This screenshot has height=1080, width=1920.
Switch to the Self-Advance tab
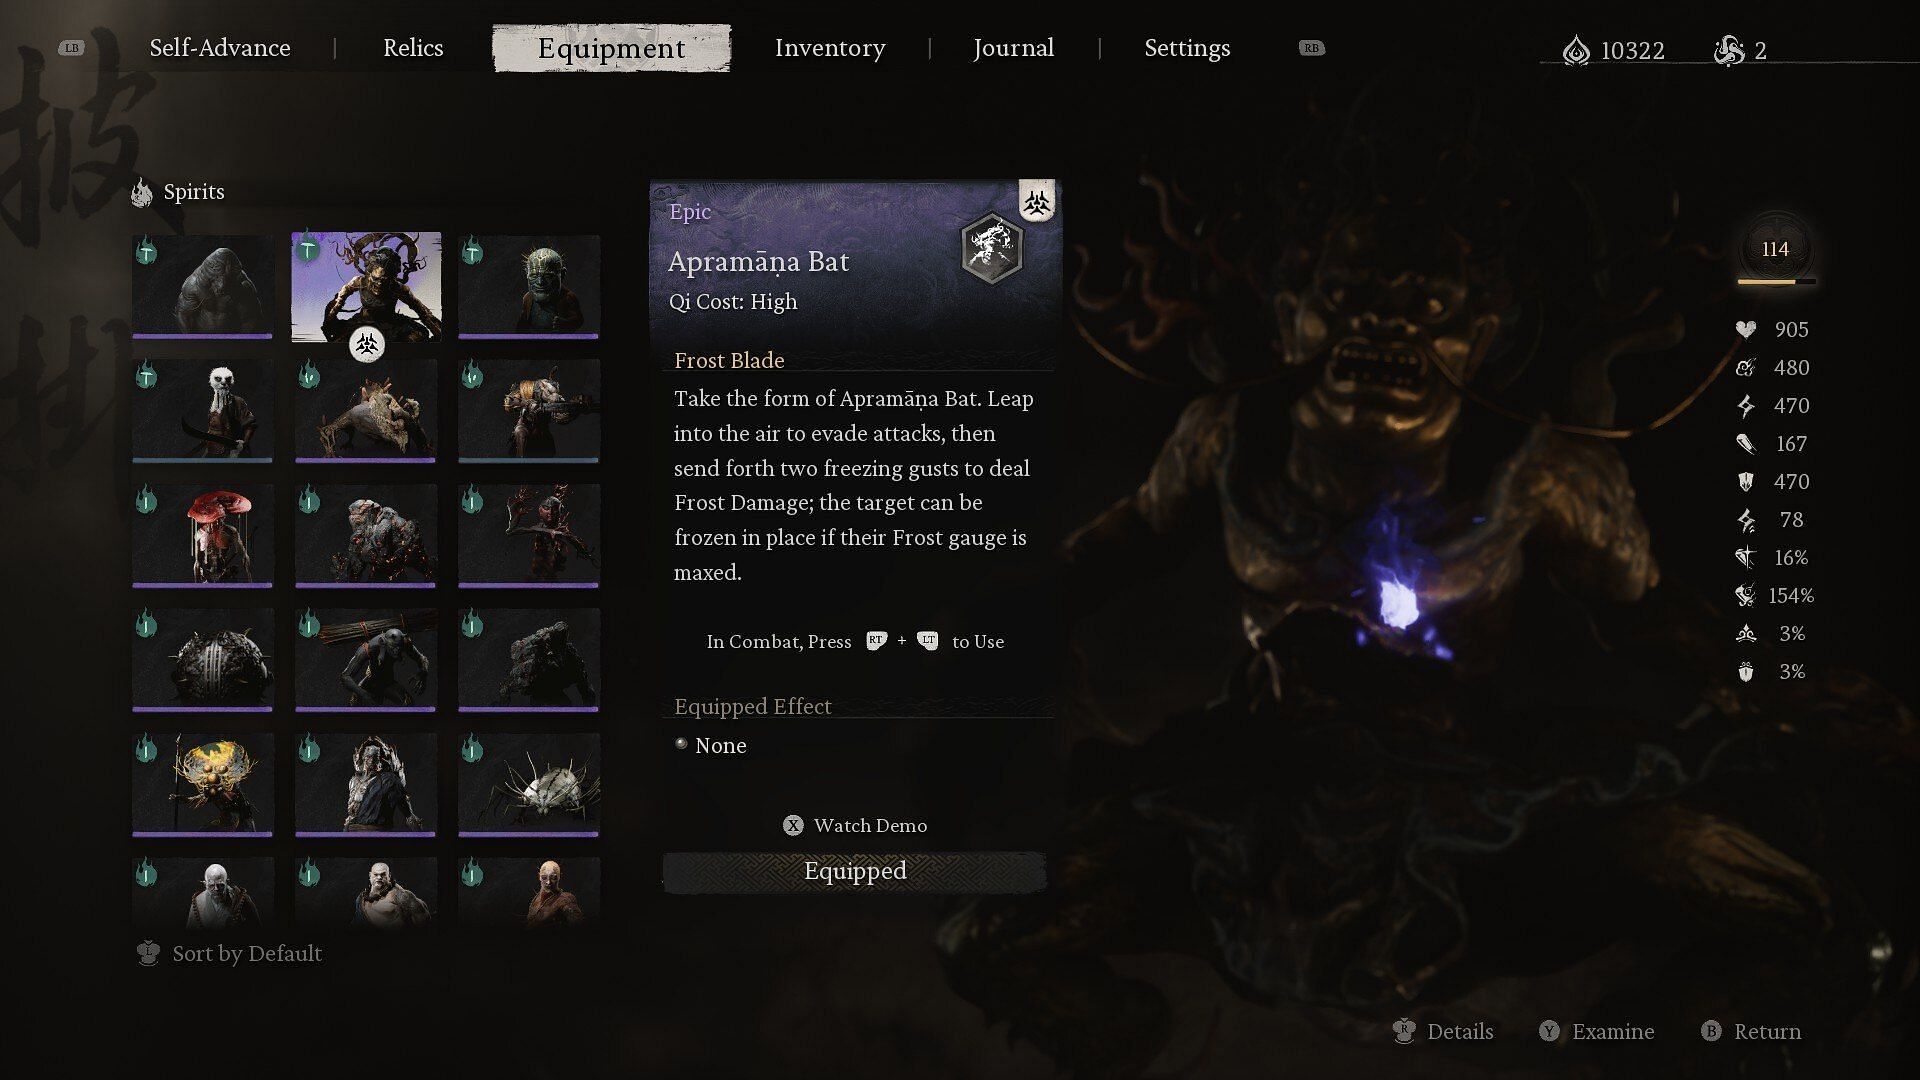tap(219, 47)
